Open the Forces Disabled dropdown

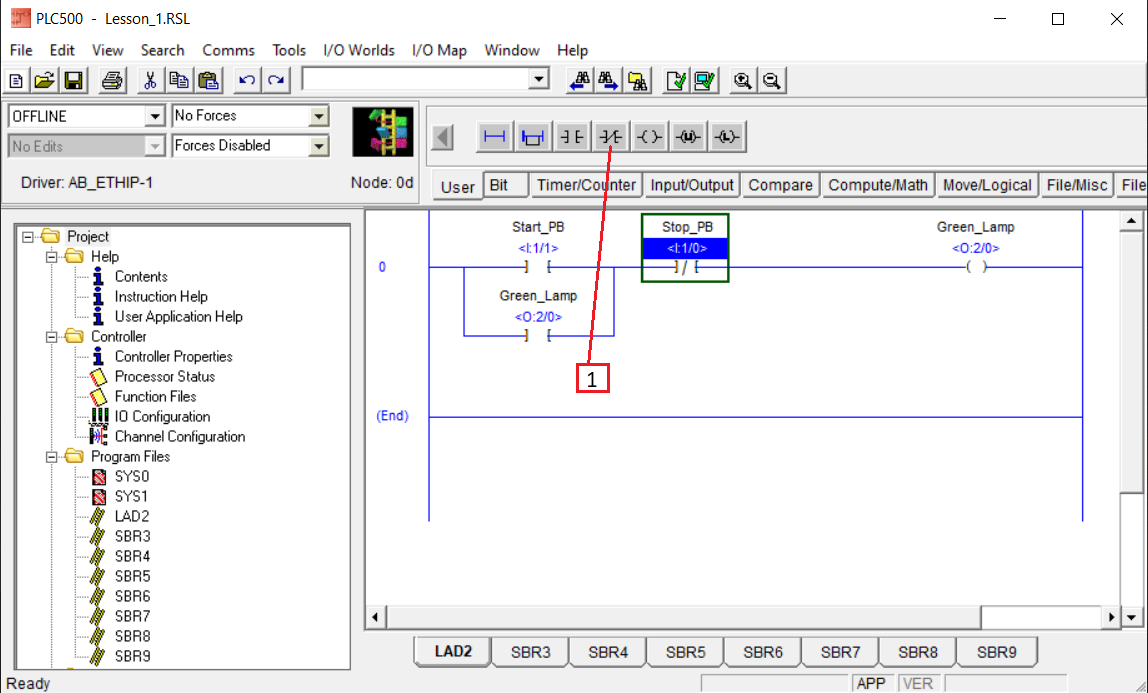click(318, 146)
